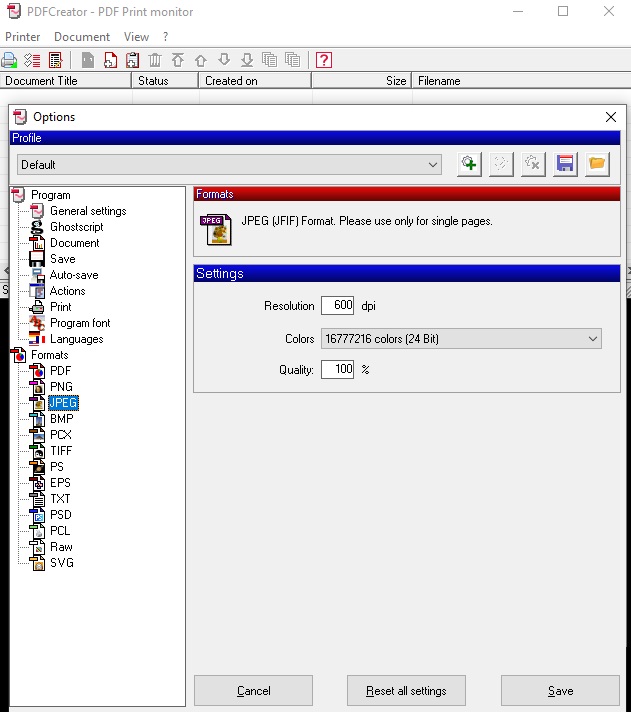Click the red help question mark icon
631x712 pixels.
[x=323, y=60]
